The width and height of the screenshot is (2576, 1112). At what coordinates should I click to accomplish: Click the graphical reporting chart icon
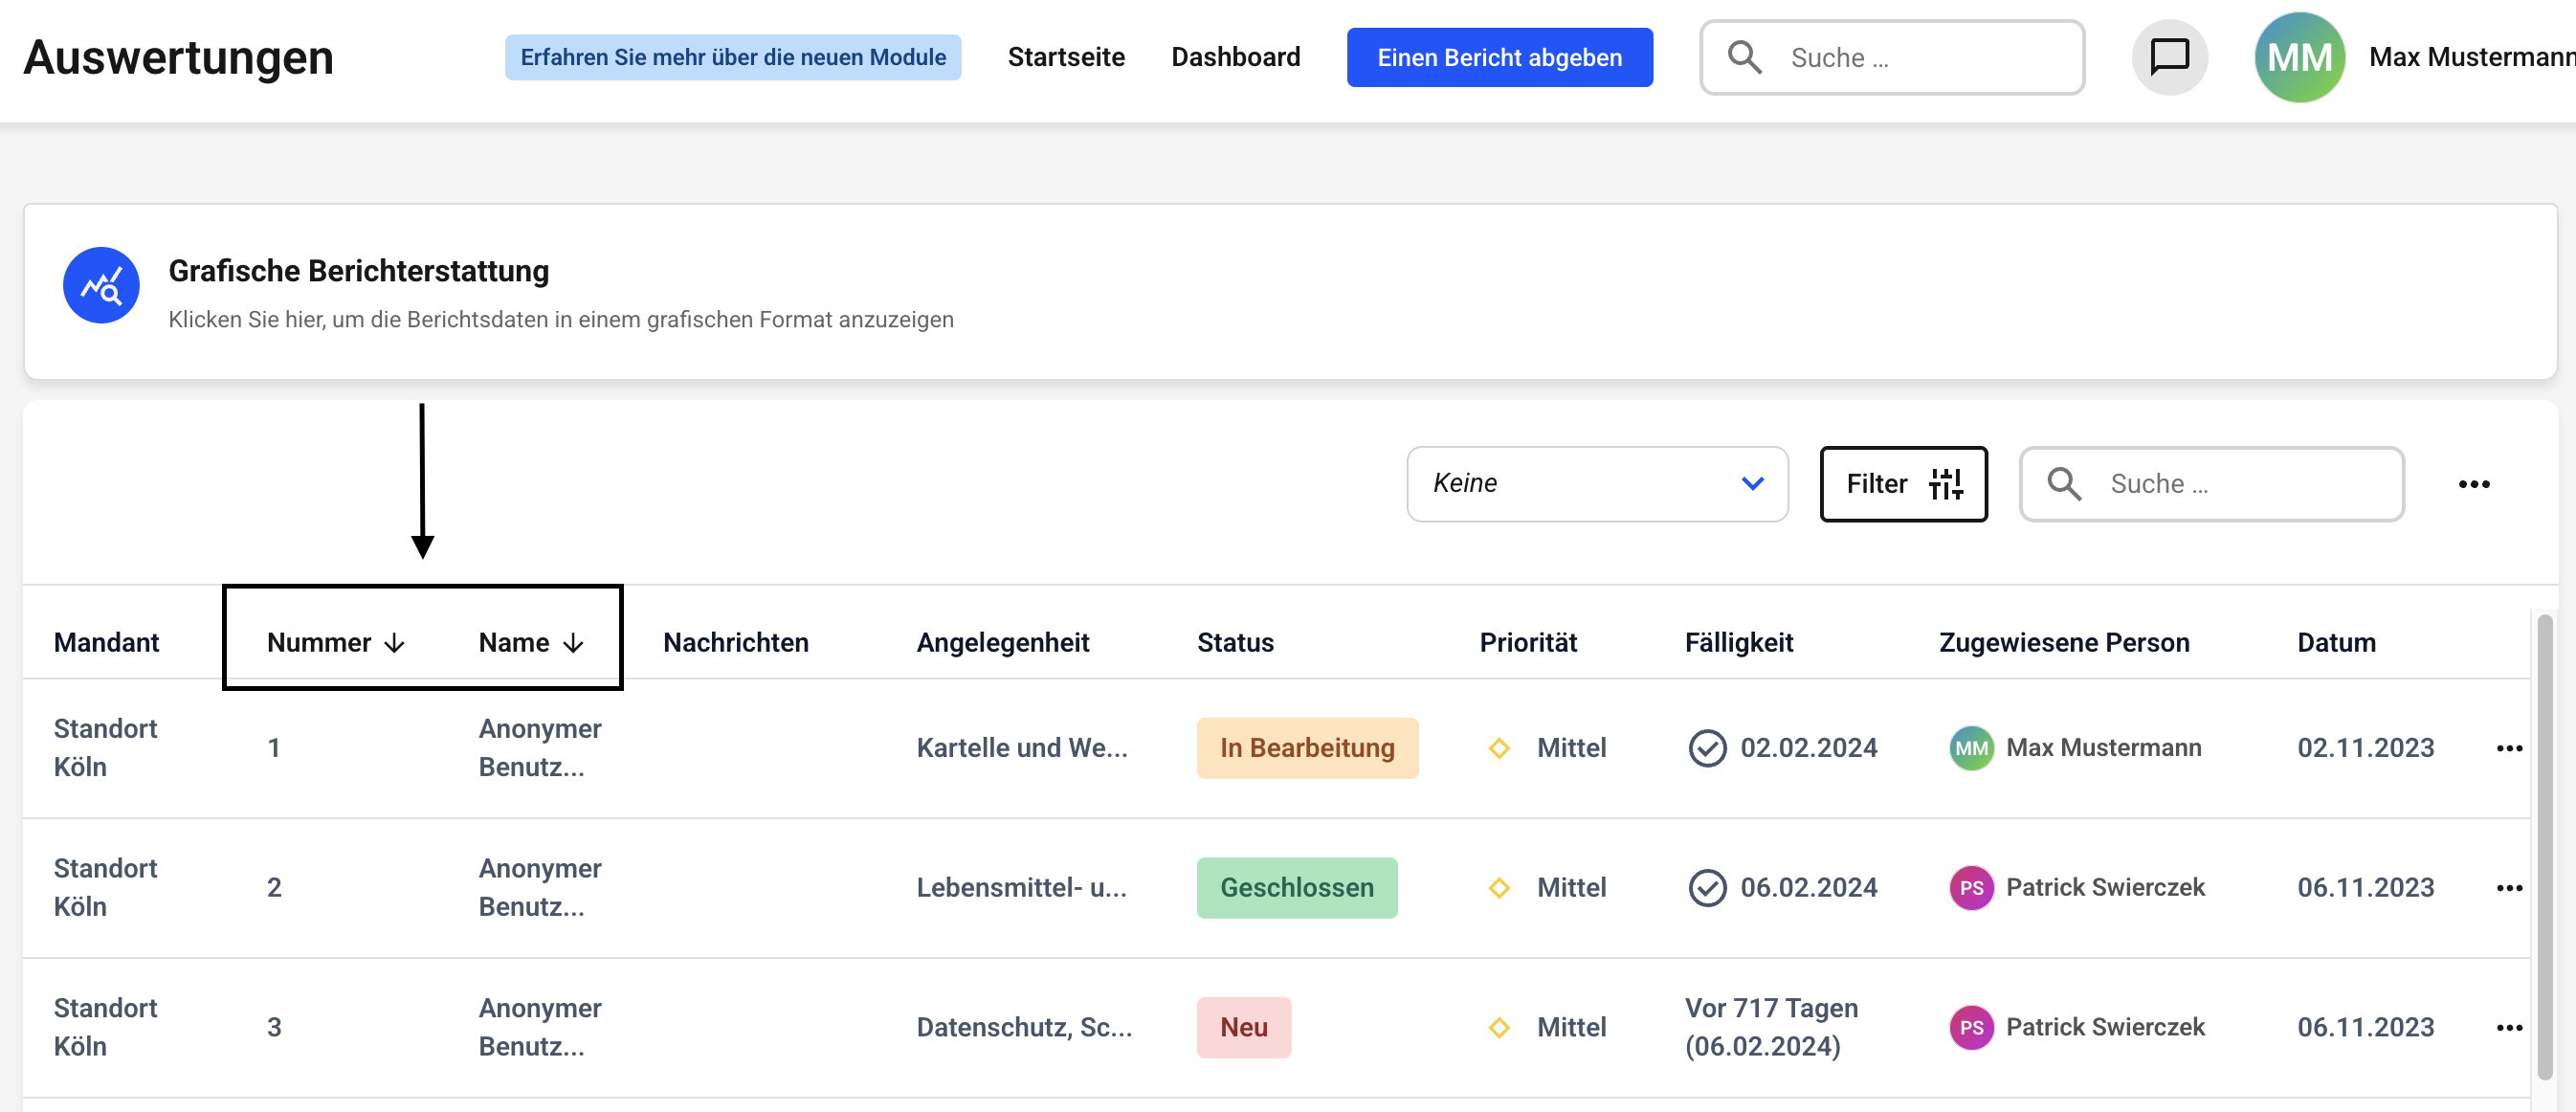(101, 286)
